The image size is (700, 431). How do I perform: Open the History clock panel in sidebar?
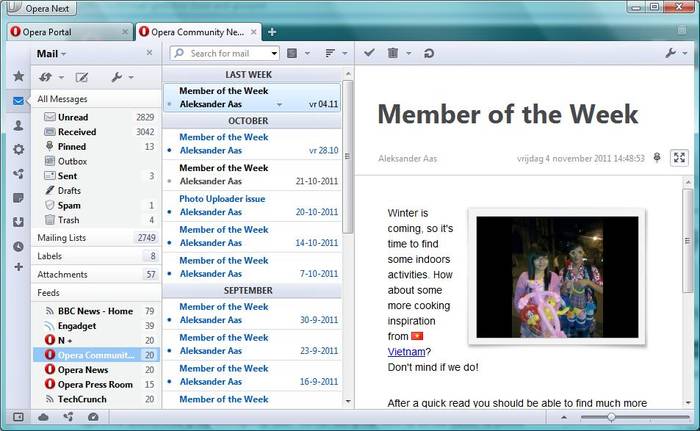[x=18, y=246]
